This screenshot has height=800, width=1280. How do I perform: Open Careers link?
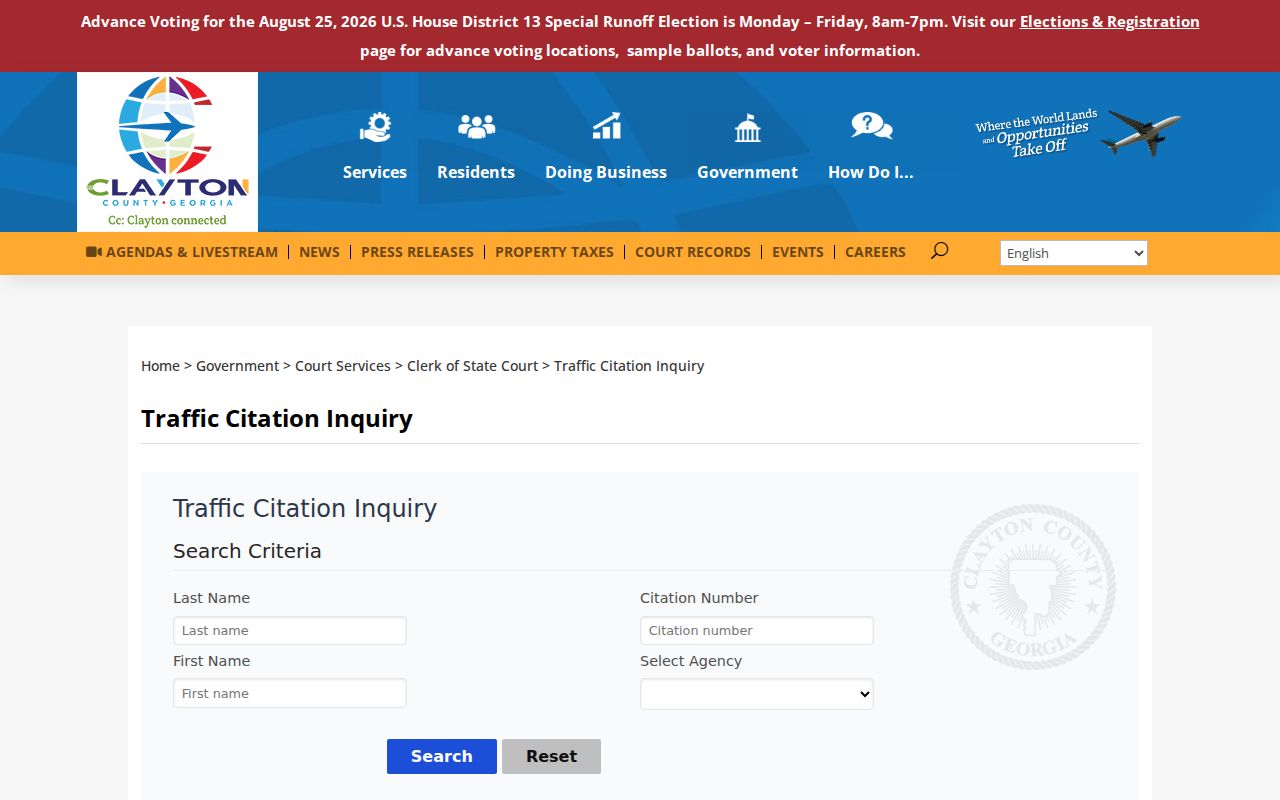[x=875, y=252]
